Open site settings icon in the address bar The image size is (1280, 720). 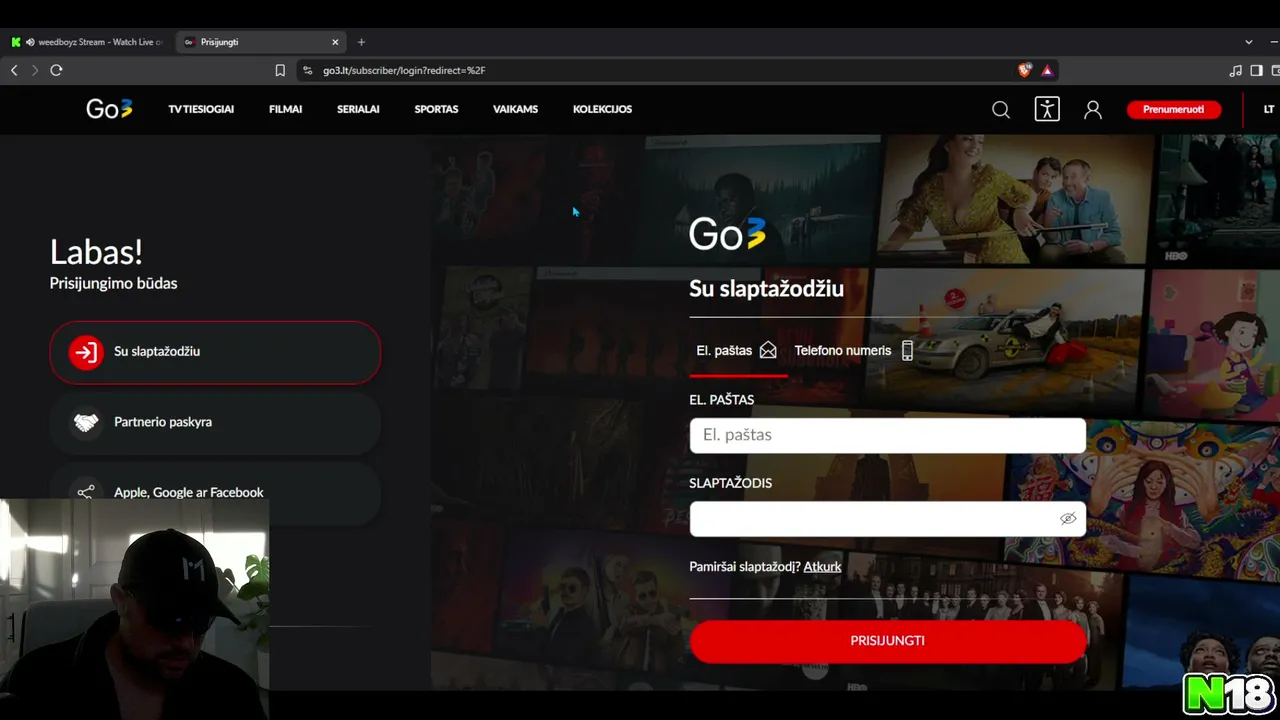pyautogui.click(x=308, y=70)
